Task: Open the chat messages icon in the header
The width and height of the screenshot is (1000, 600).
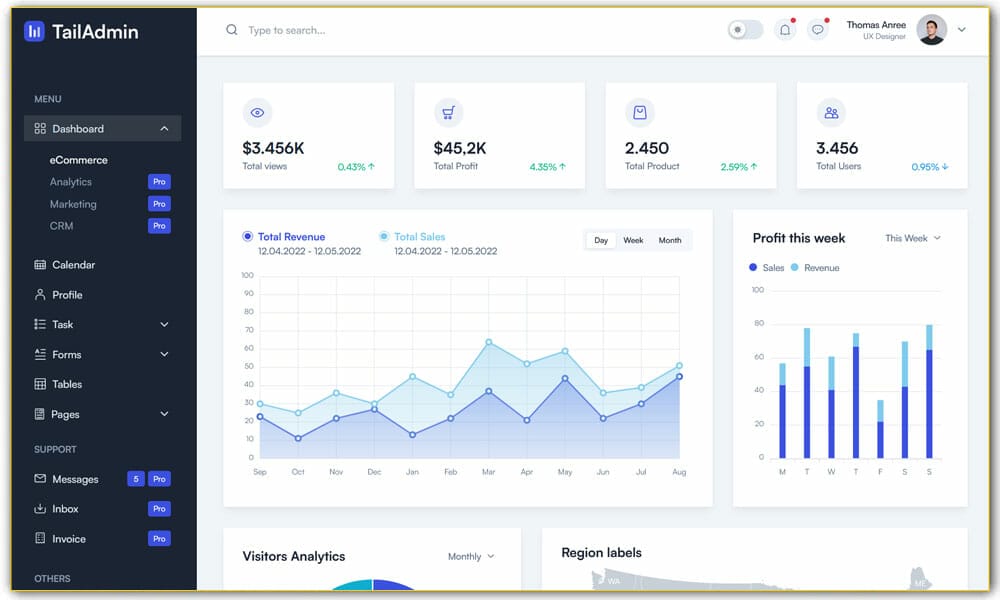Action: click(x=817, y=28)
